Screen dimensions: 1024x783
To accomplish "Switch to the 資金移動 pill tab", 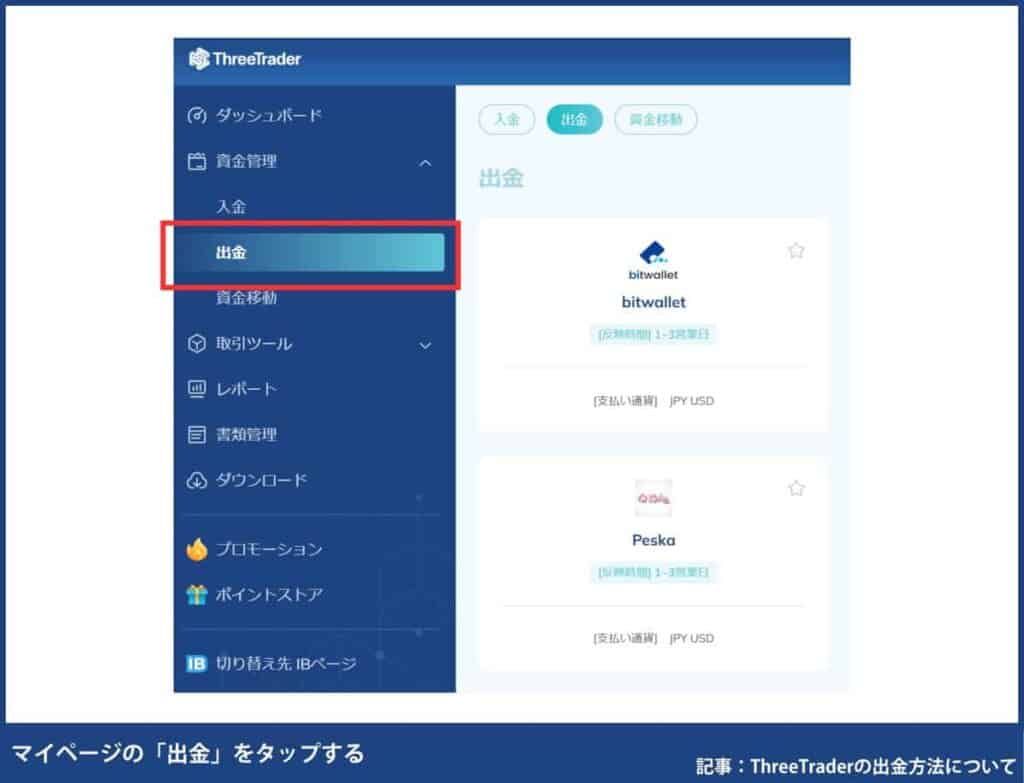I will (x=656, y=120).
